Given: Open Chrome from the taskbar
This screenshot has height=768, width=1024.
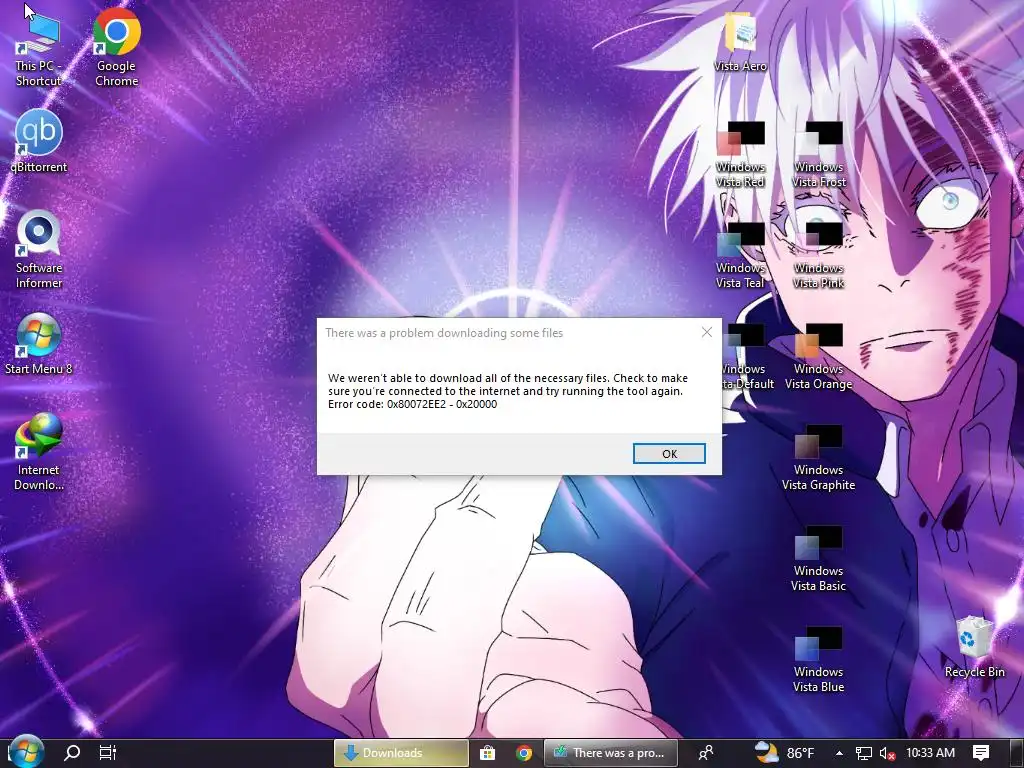Looking at the screenshot, I should click(x=524, y=753).
